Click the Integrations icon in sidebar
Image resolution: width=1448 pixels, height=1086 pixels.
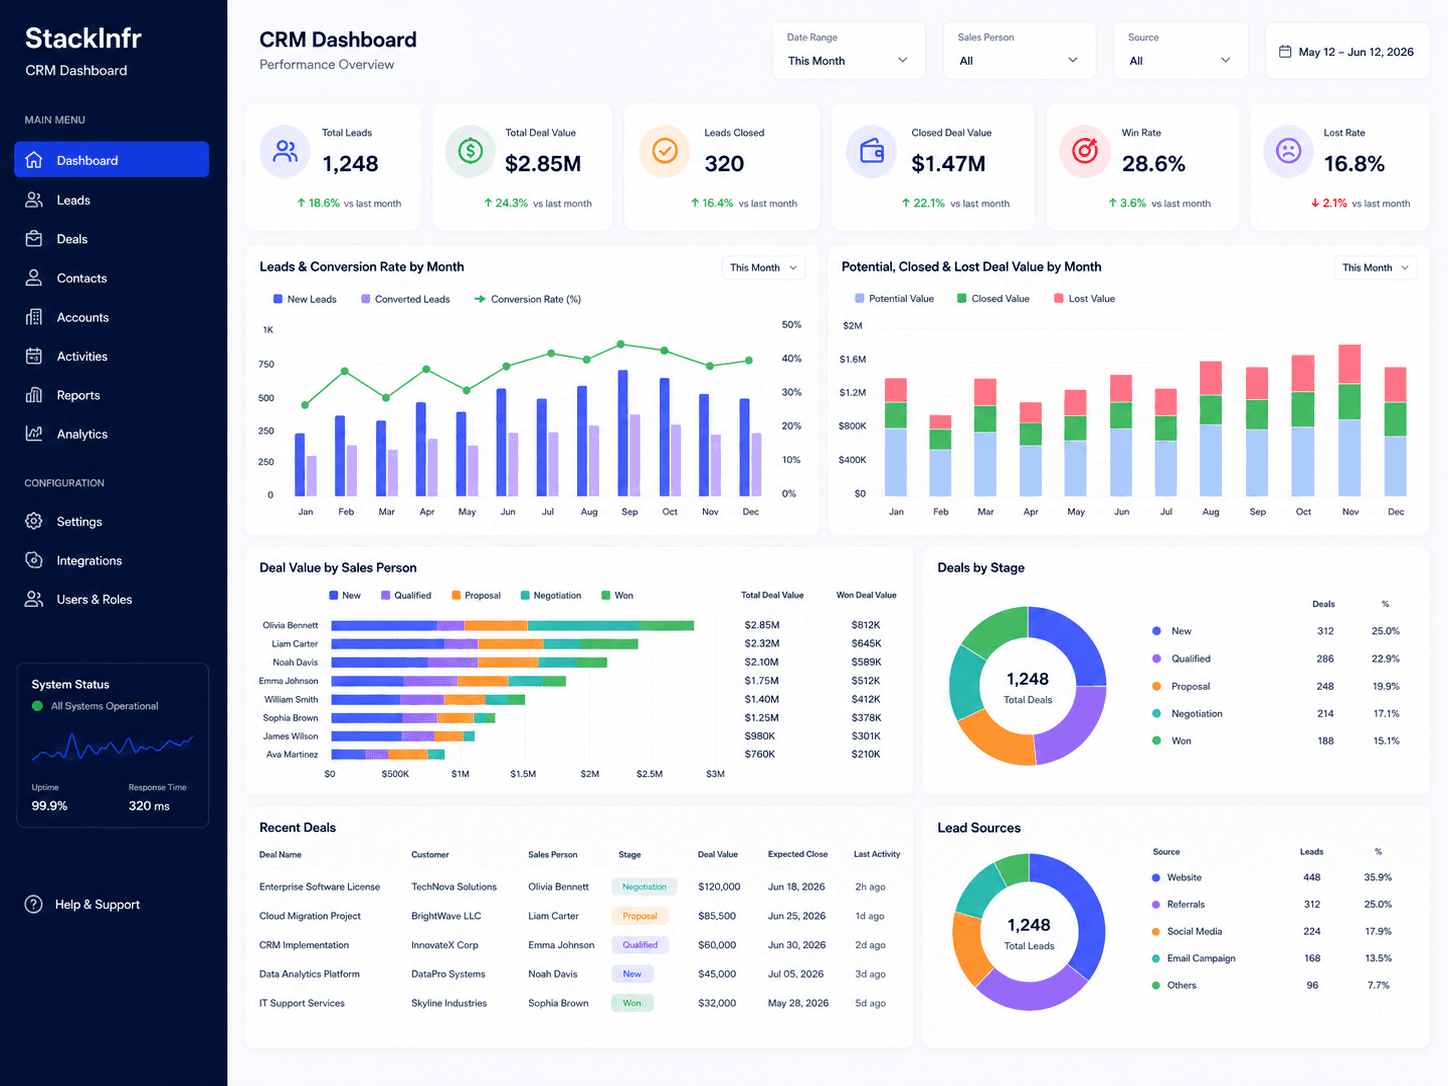34,560
